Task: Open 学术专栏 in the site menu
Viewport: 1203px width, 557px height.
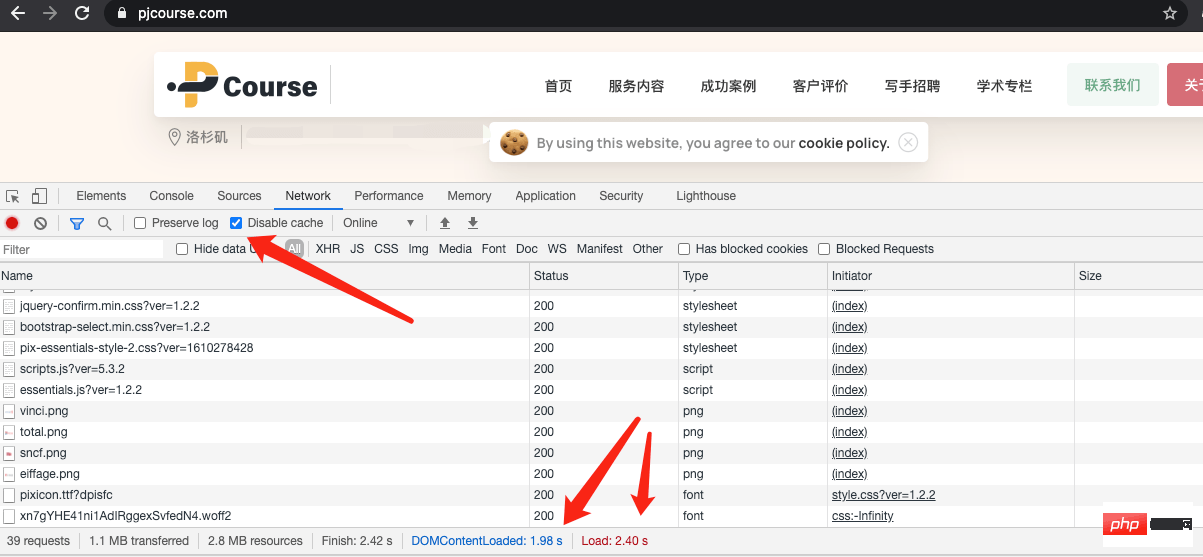Action: point(1004,86)
